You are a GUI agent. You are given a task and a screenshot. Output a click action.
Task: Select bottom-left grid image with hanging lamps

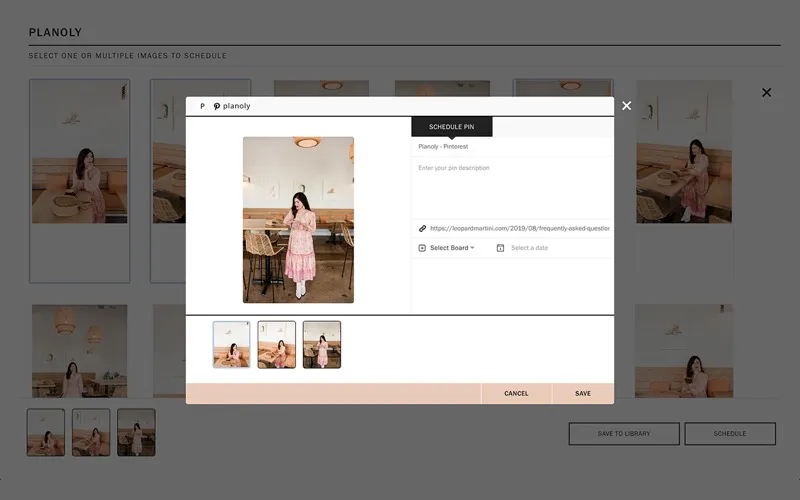point(80,351)
